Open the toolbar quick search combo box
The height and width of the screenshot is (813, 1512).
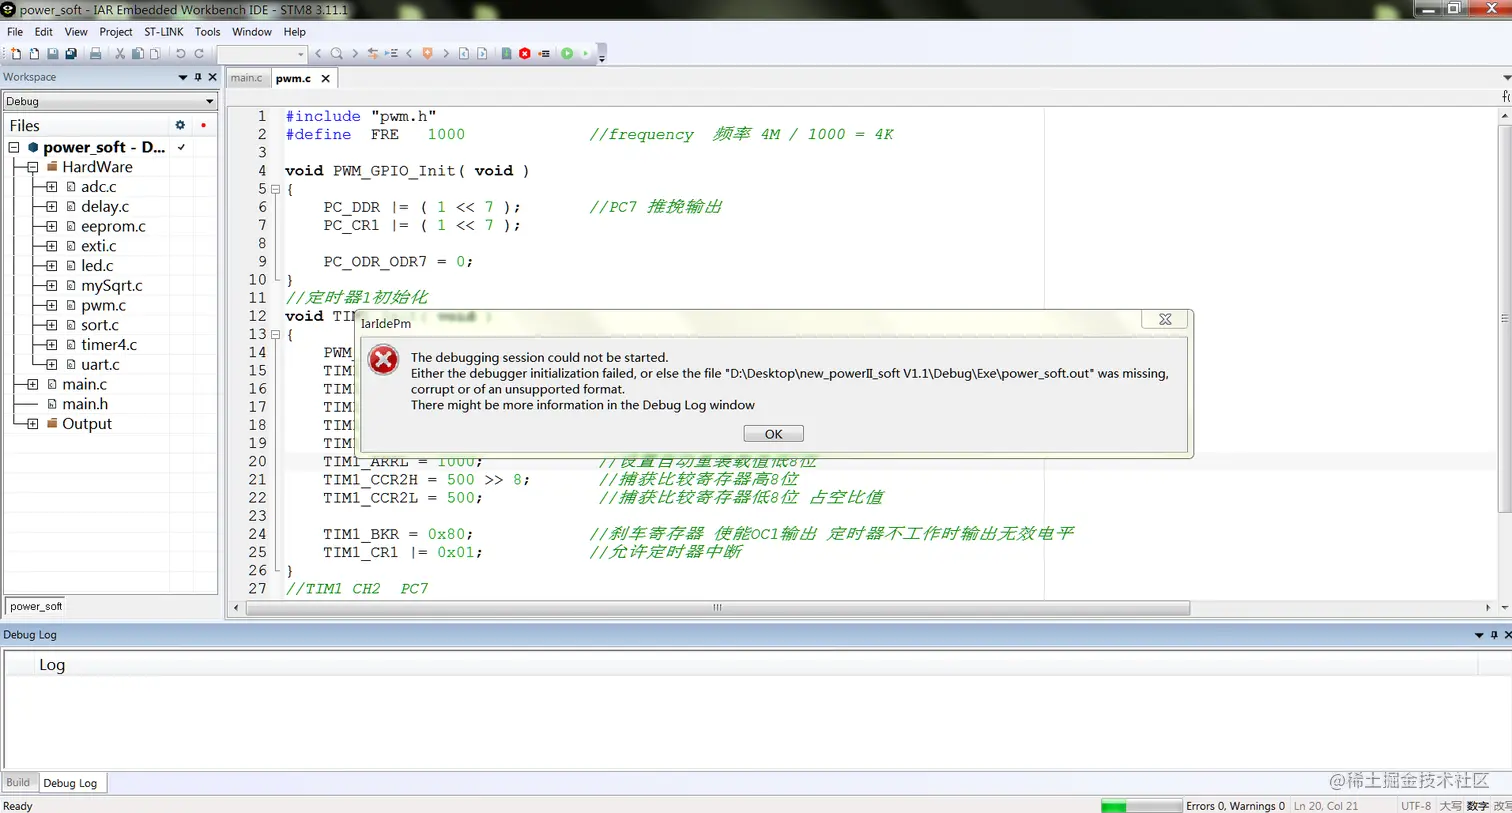click(262, 54)
